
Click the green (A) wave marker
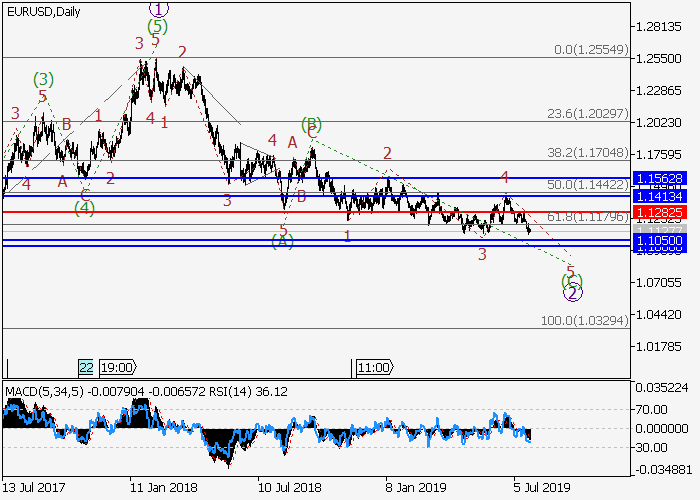click(x=283, y=241)
